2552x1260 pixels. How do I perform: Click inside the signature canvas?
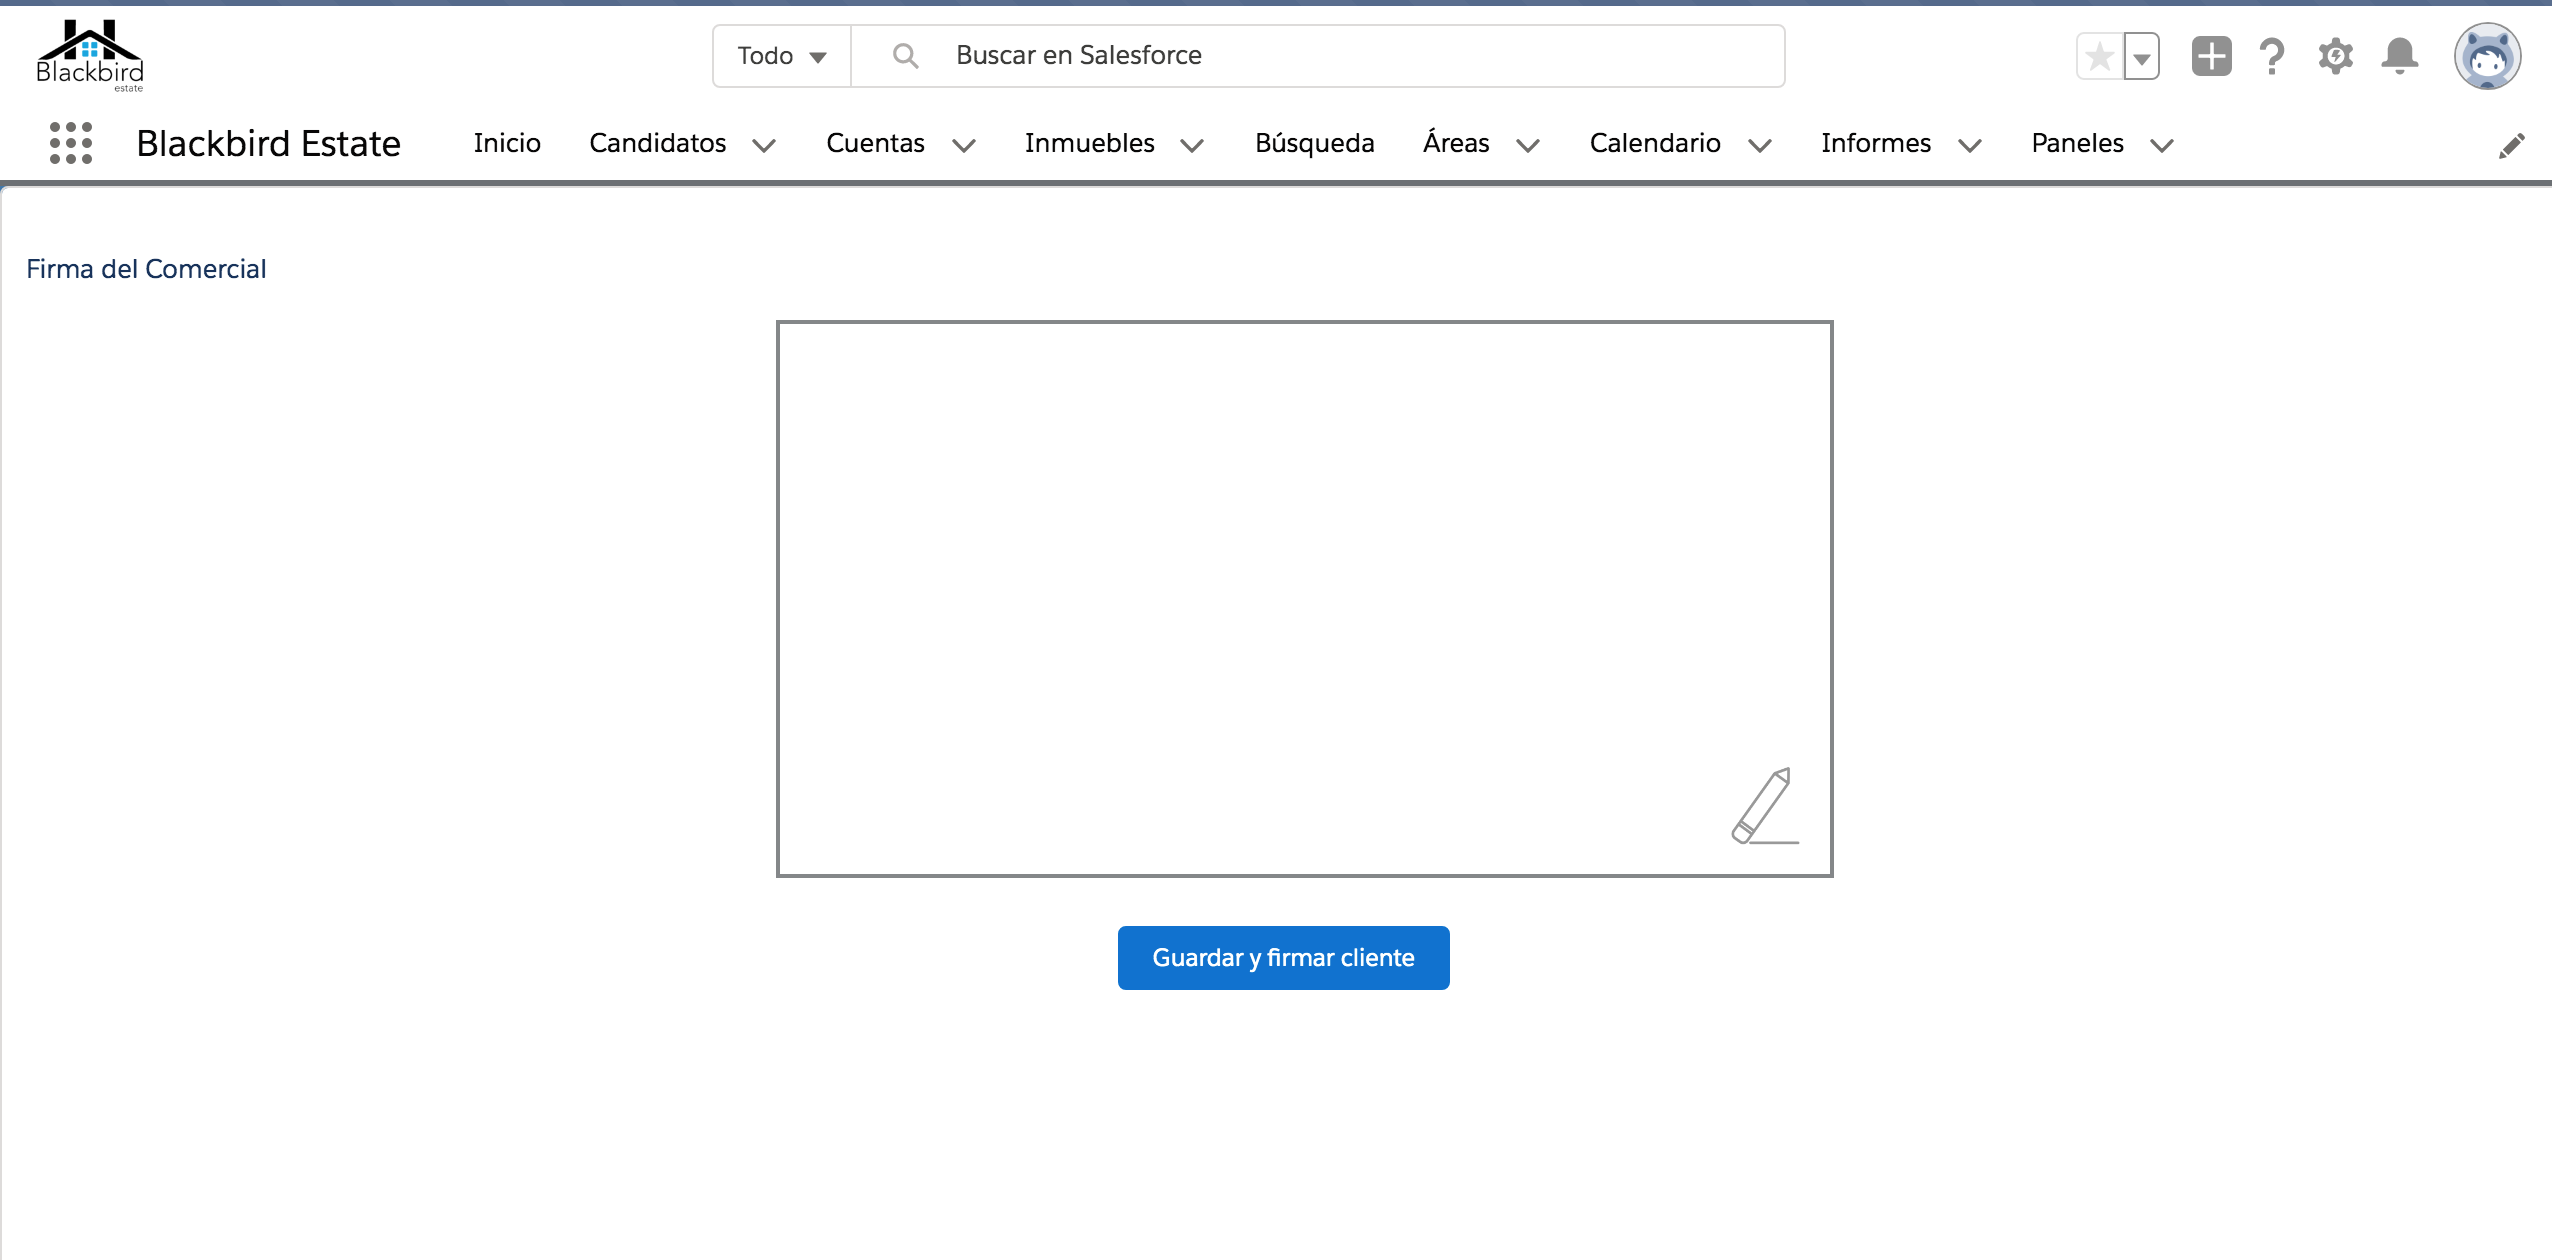[1304, 598]
